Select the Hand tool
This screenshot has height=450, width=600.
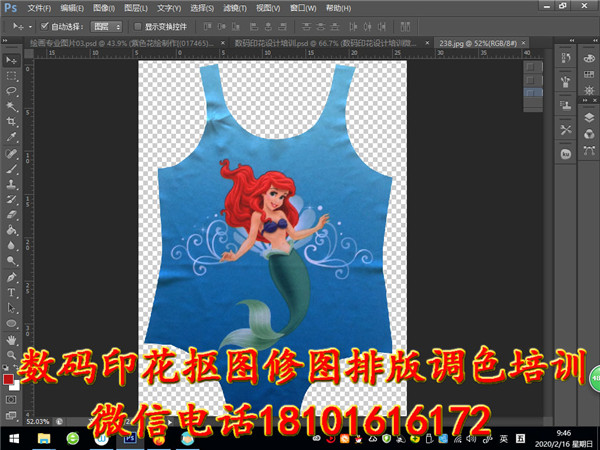coord(11,340)
